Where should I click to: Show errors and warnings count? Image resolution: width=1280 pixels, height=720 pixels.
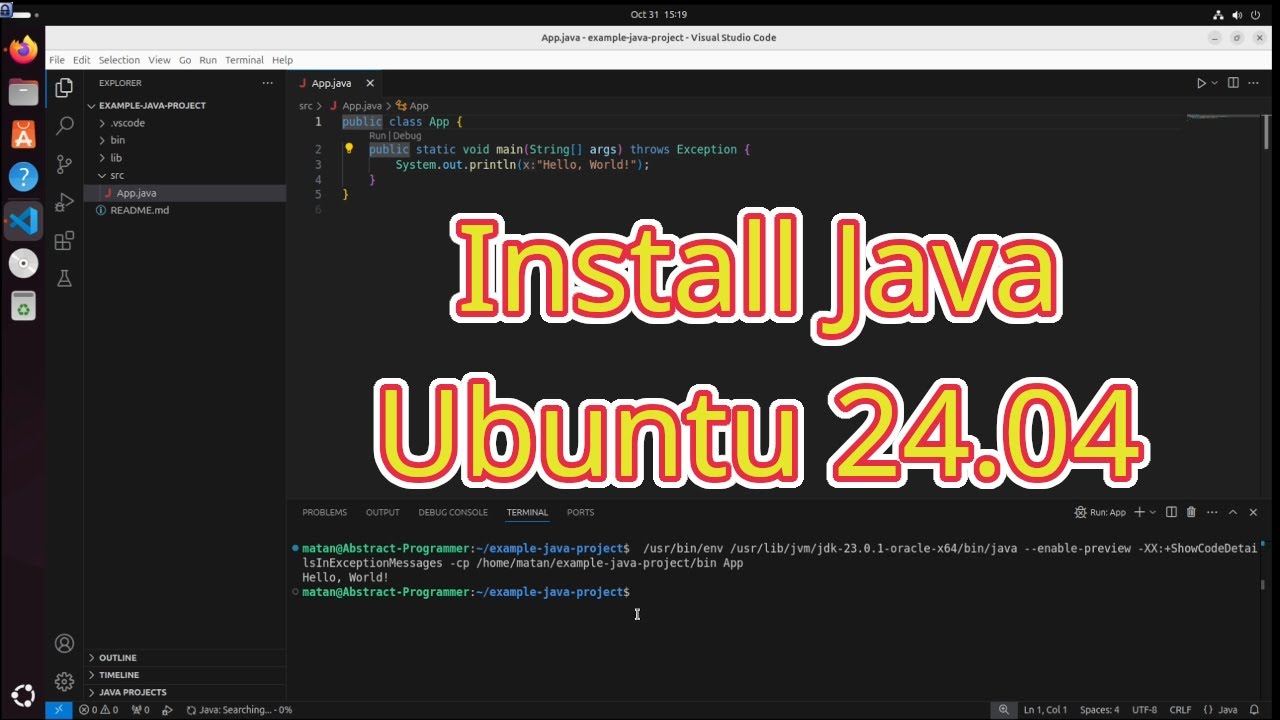(x=98, y=710)
